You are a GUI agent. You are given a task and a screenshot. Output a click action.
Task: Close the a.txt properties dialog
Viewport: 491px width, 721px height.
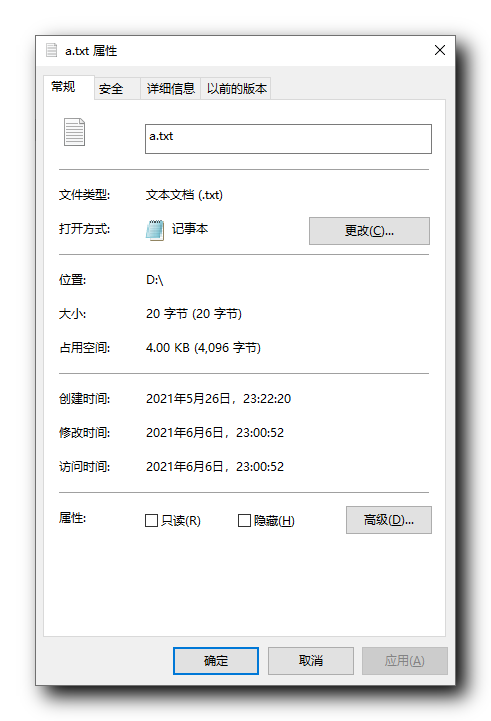click(440, 50)
